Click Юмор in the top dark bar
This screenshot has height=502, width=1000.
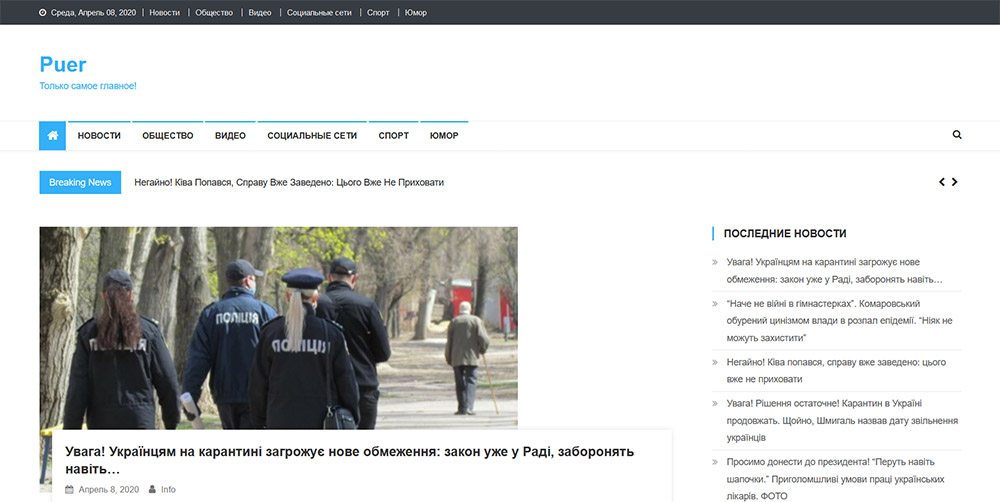(x=416, y=13)
